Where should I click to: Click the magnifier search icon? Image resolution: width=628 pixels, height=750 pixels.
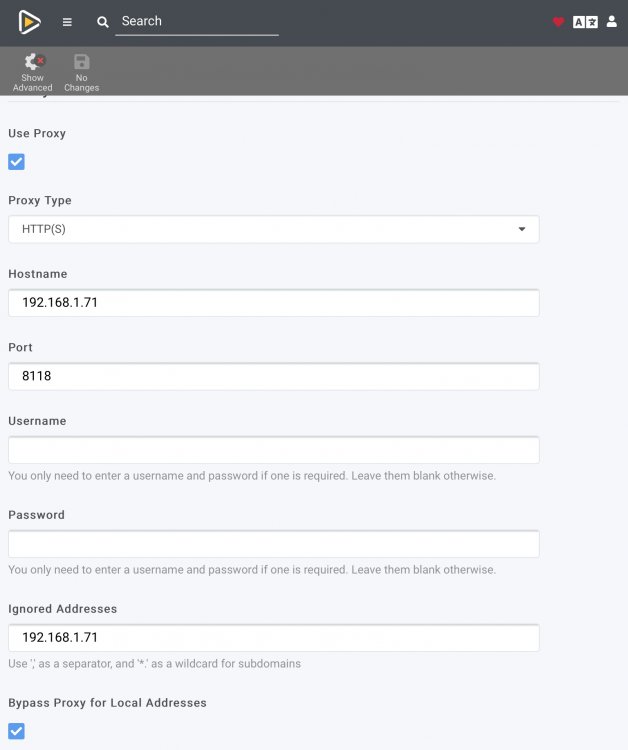(x=102, y=22)
